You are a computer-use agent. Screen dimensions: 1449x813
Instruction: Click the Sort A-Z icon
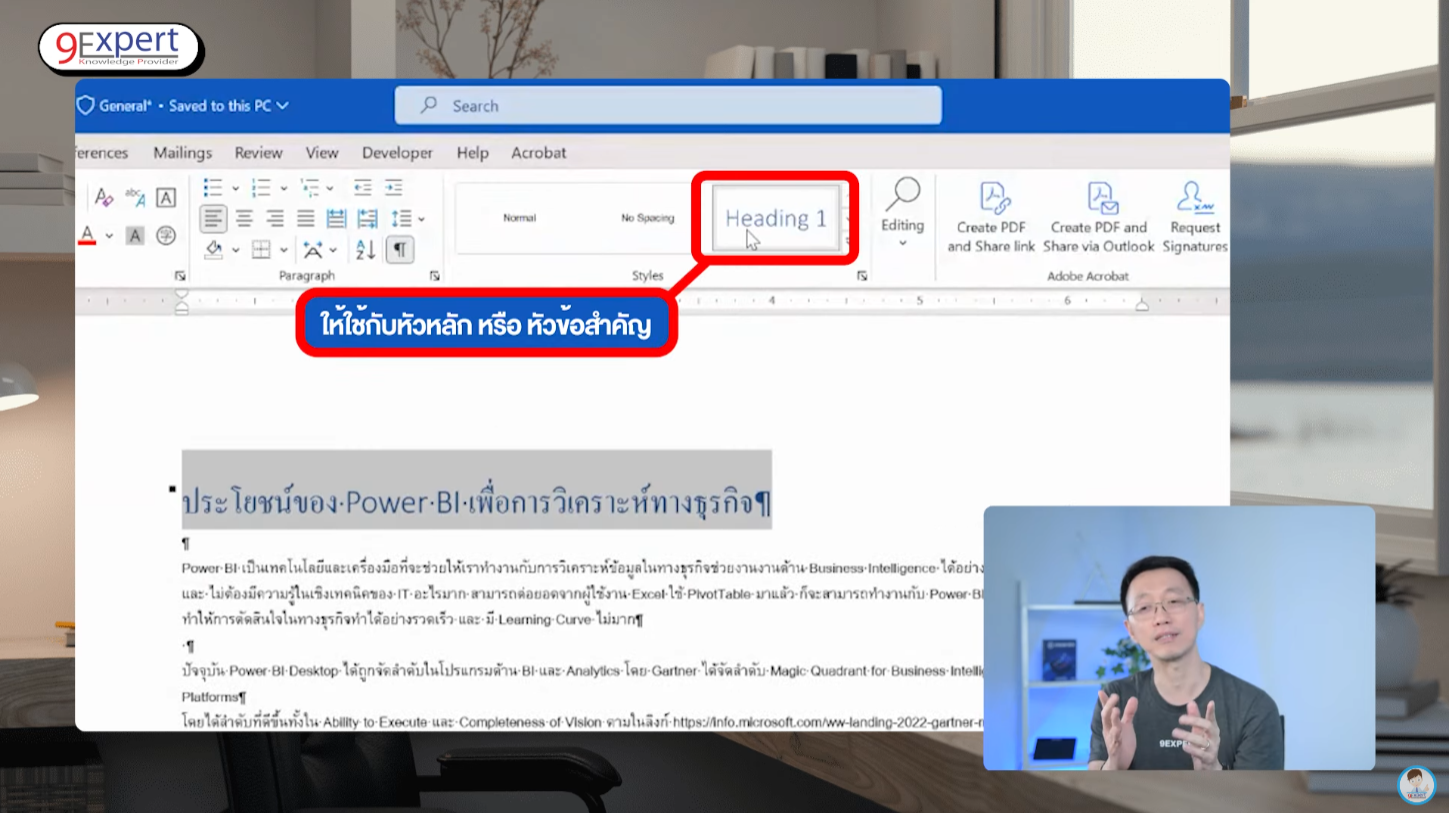click(x=366, y=249)
